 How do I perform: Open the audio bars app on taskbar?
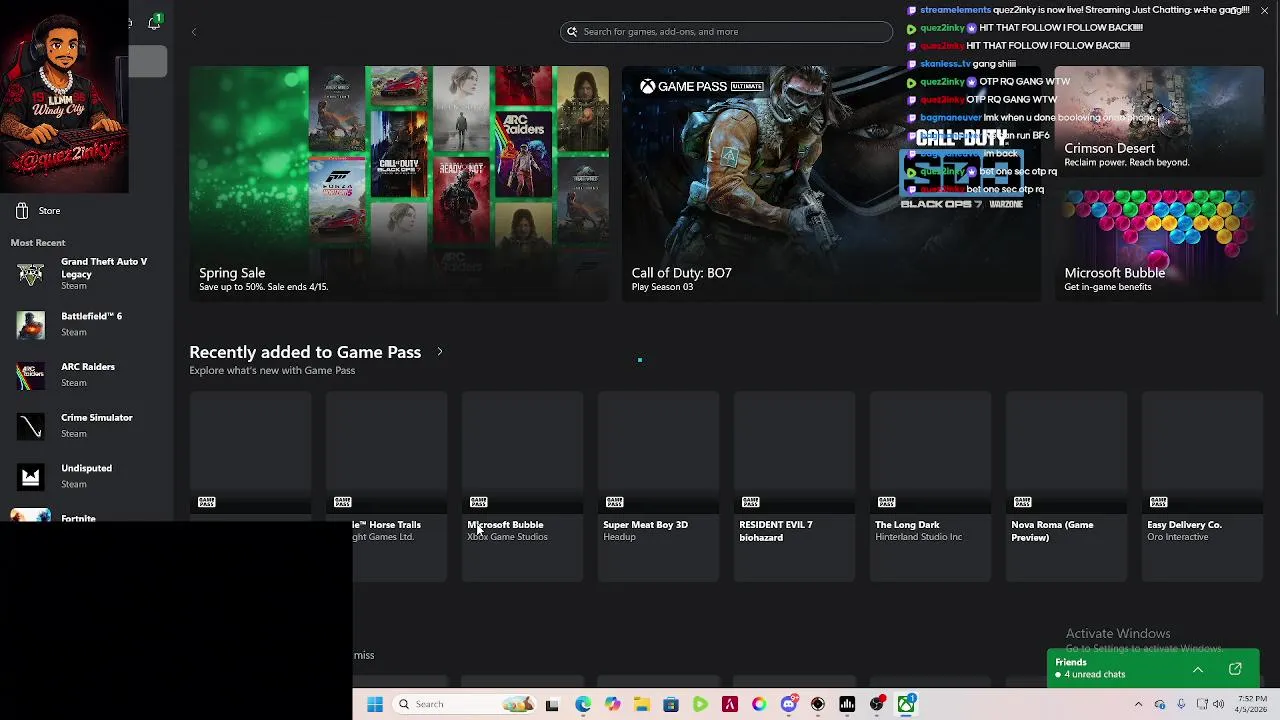coord(847,704)
